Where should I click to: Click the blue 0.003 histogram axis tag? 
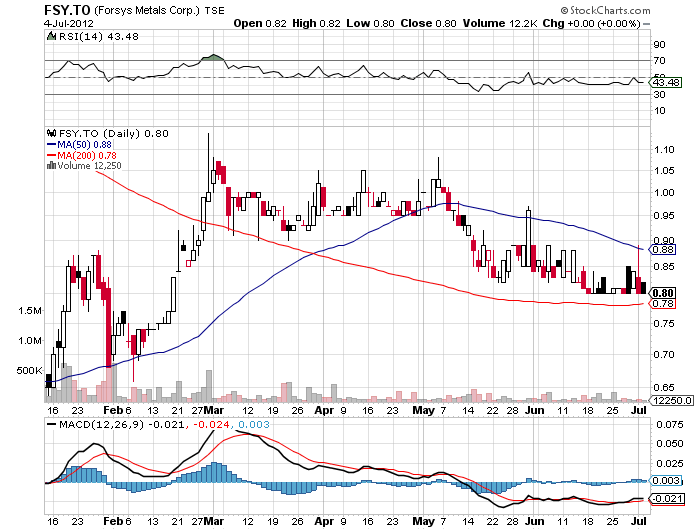pos(666,480)
